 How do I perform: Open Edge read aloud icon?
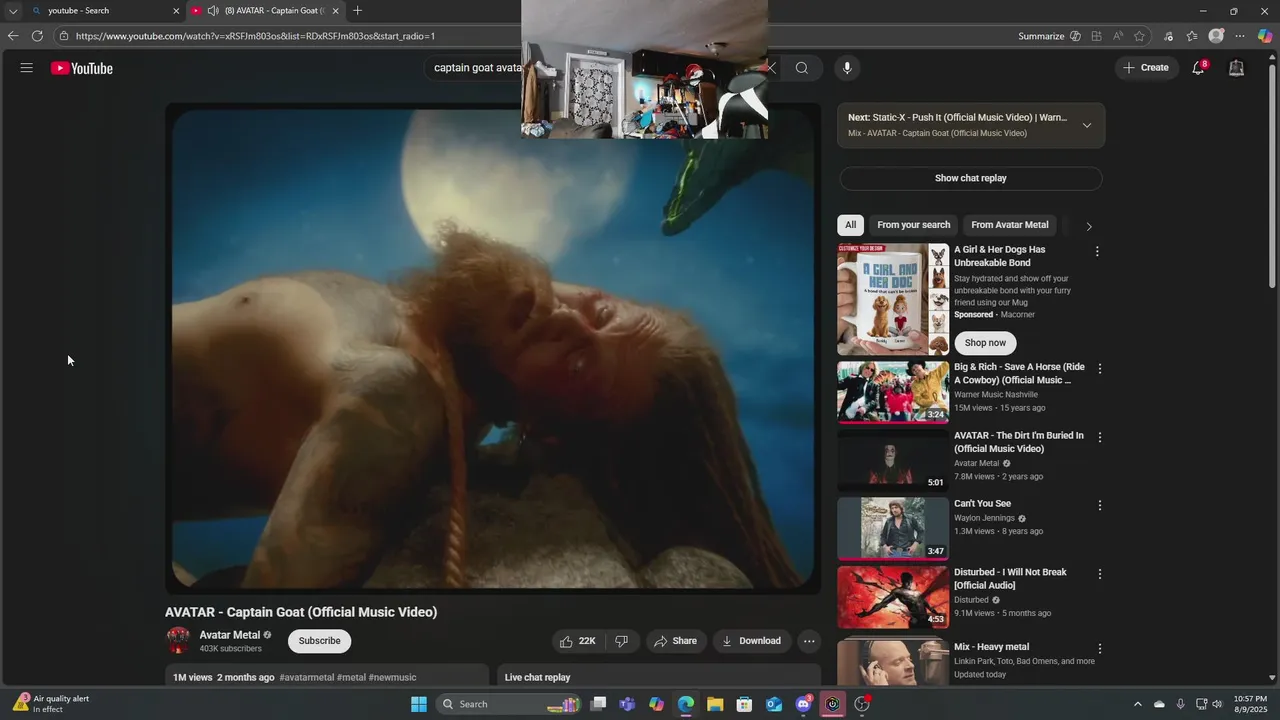[x=1117, y=36]
